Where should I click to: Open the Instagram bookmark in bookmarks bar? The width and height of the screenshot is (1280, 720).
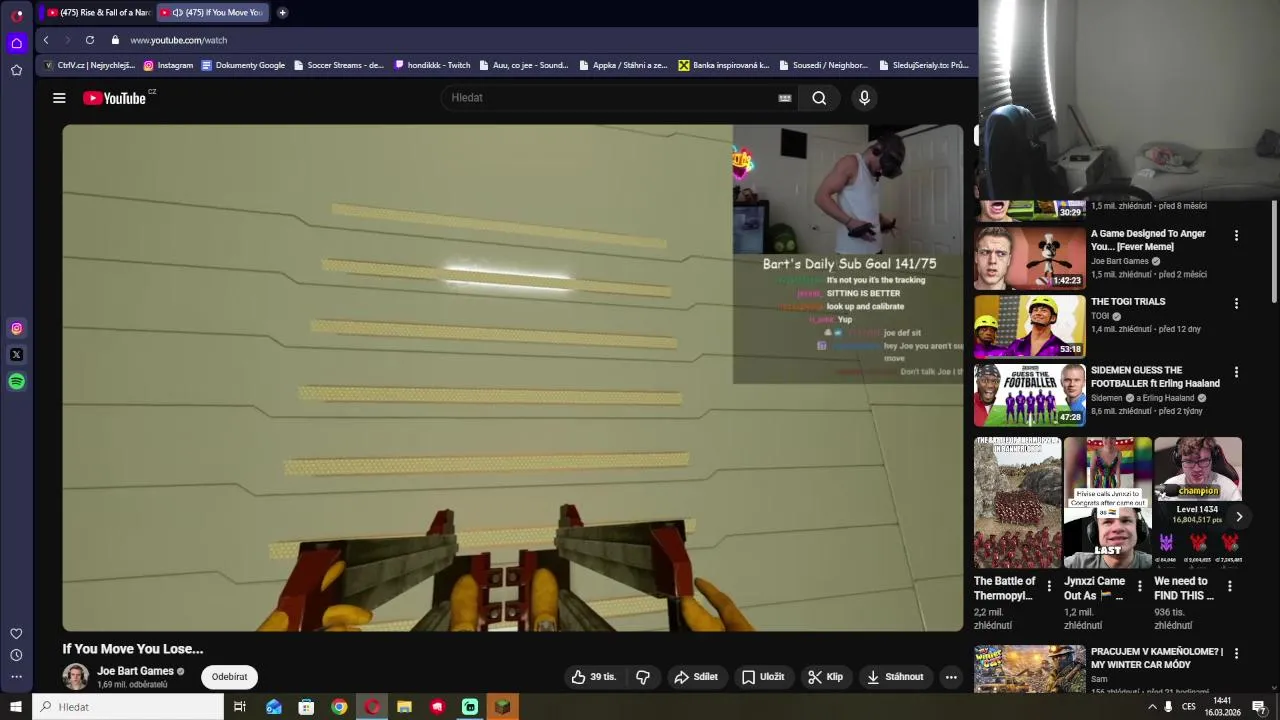[168, 65]
